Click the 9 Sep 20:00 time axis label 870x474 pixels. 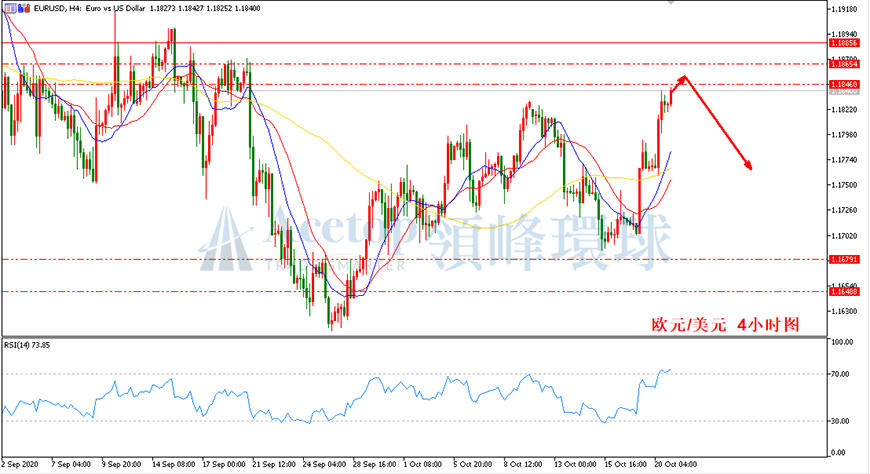122,464
